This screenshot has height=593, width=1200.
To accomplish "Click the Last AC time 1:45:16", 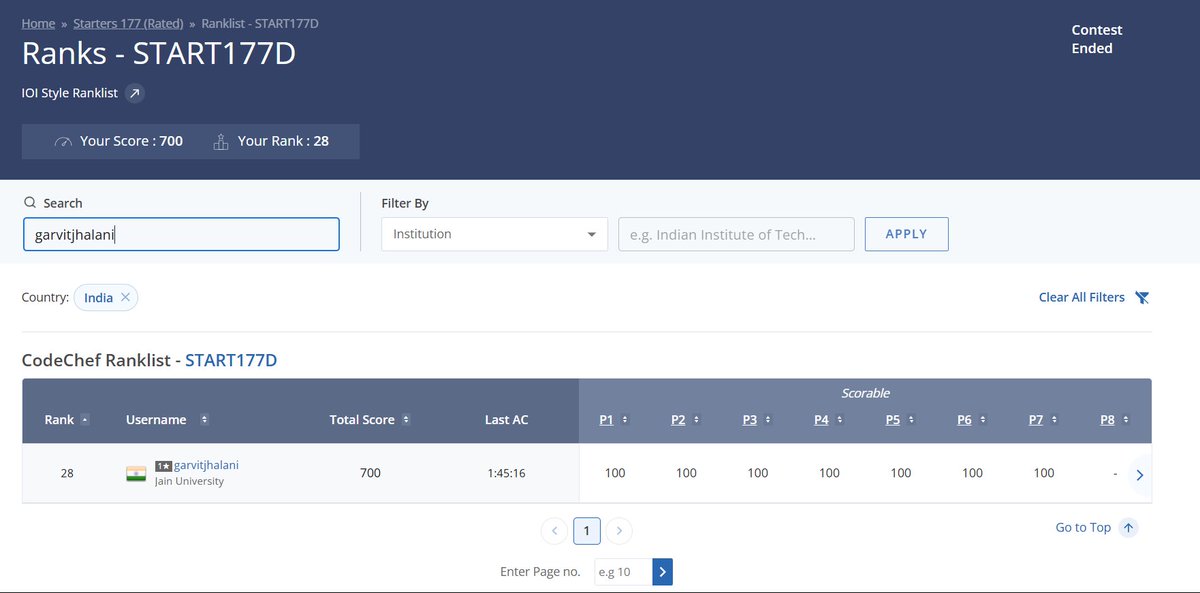I will point(507,473).
